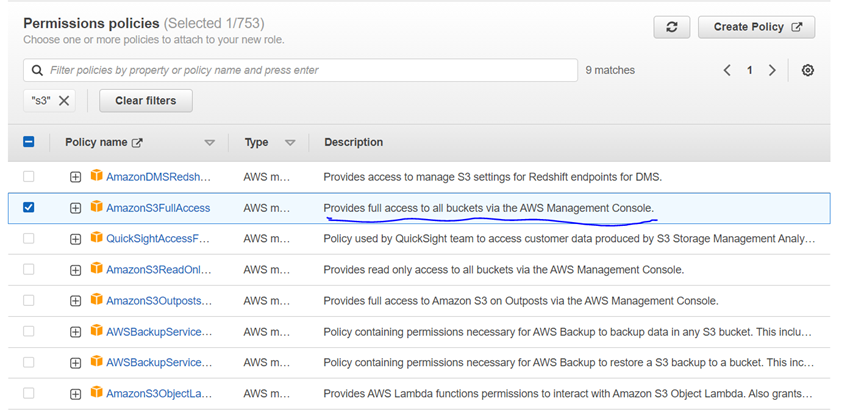Click the AmazonDMSRedshift policy cube icon
The height and width of the screenshot is (412, 850).
click(97, 176)
